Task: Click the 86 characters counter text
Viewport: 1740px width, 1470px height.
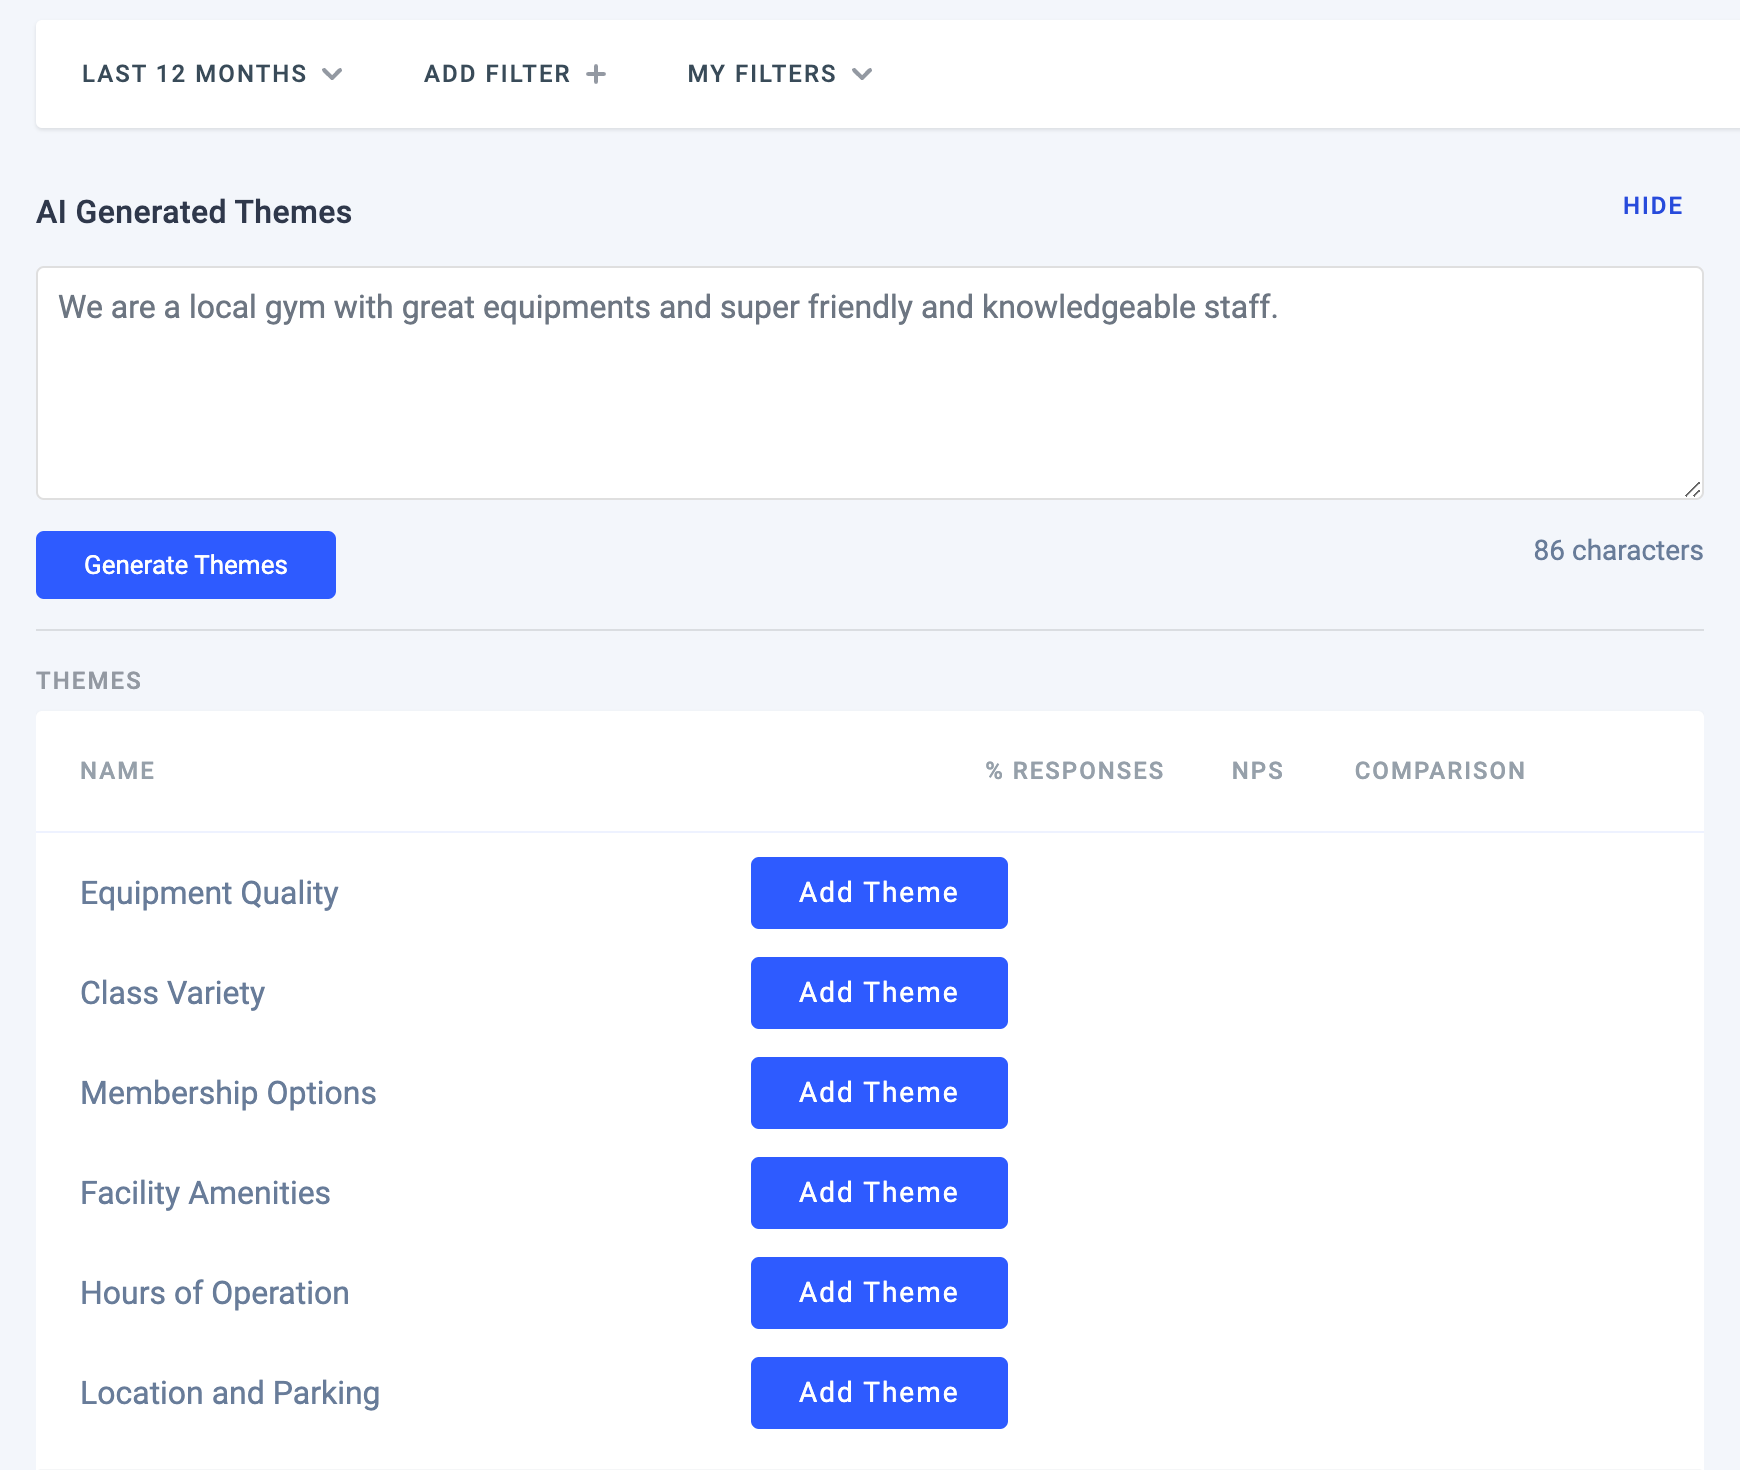Action: tap(1618, 550)
